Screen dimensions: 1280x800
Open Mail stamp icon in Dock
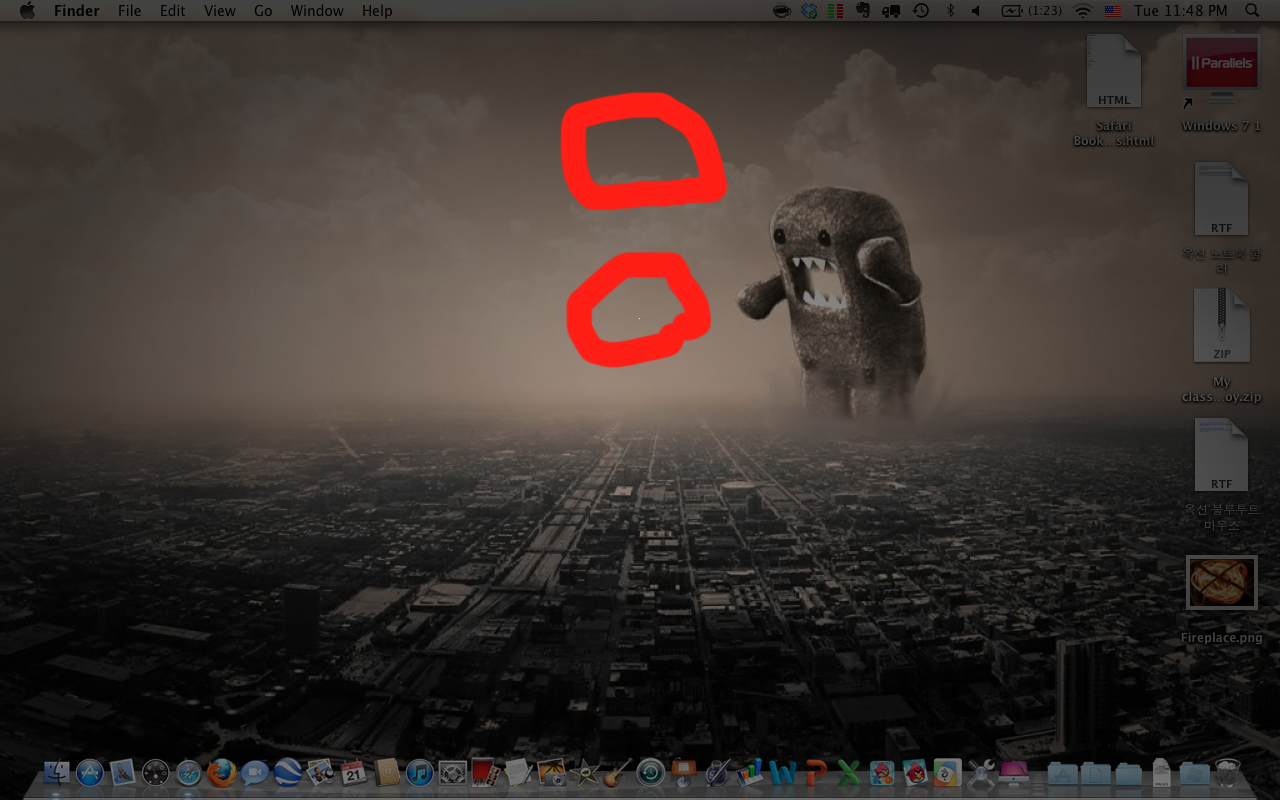(x=123, y=773)
